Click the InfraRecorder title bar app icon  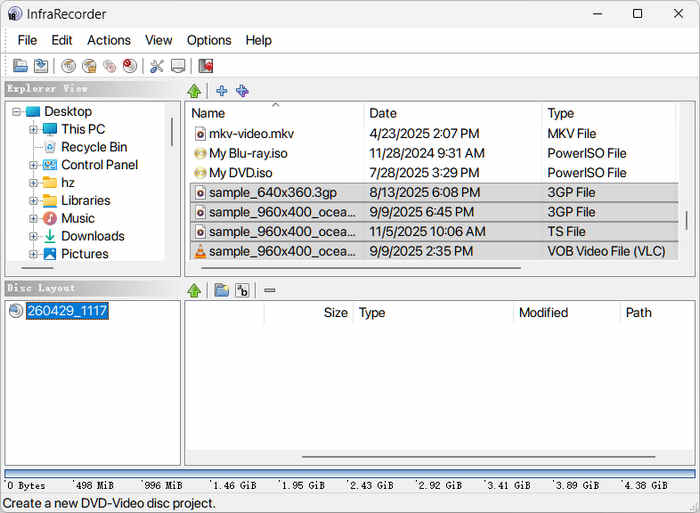tap(14, 14)
